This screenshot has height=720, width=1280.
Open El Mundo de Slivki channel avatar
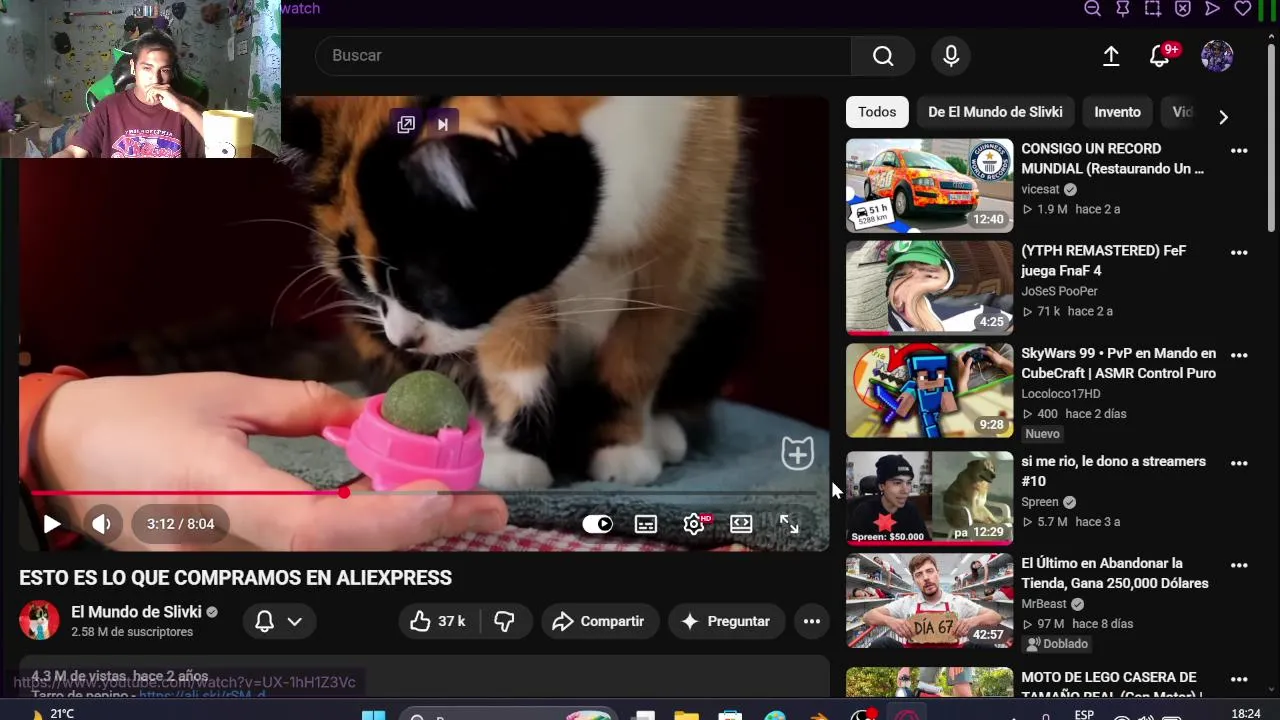(x=39, y=621)
